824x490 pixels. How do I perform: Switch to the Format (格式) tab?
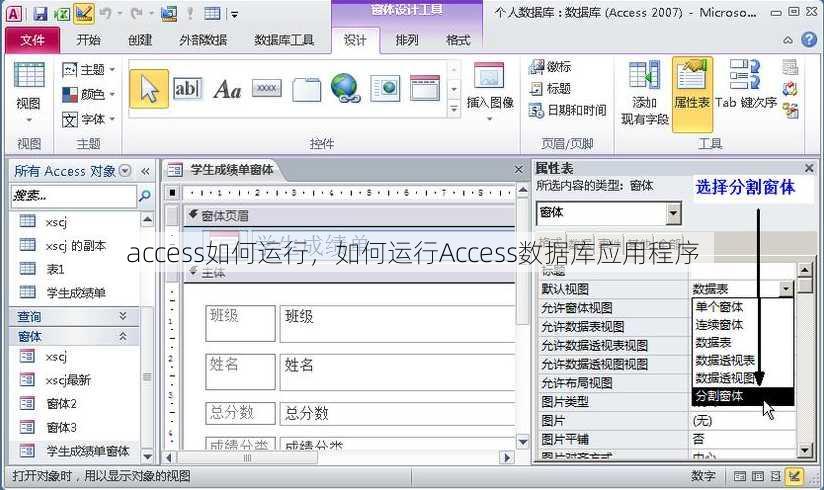tap(458, 40)
